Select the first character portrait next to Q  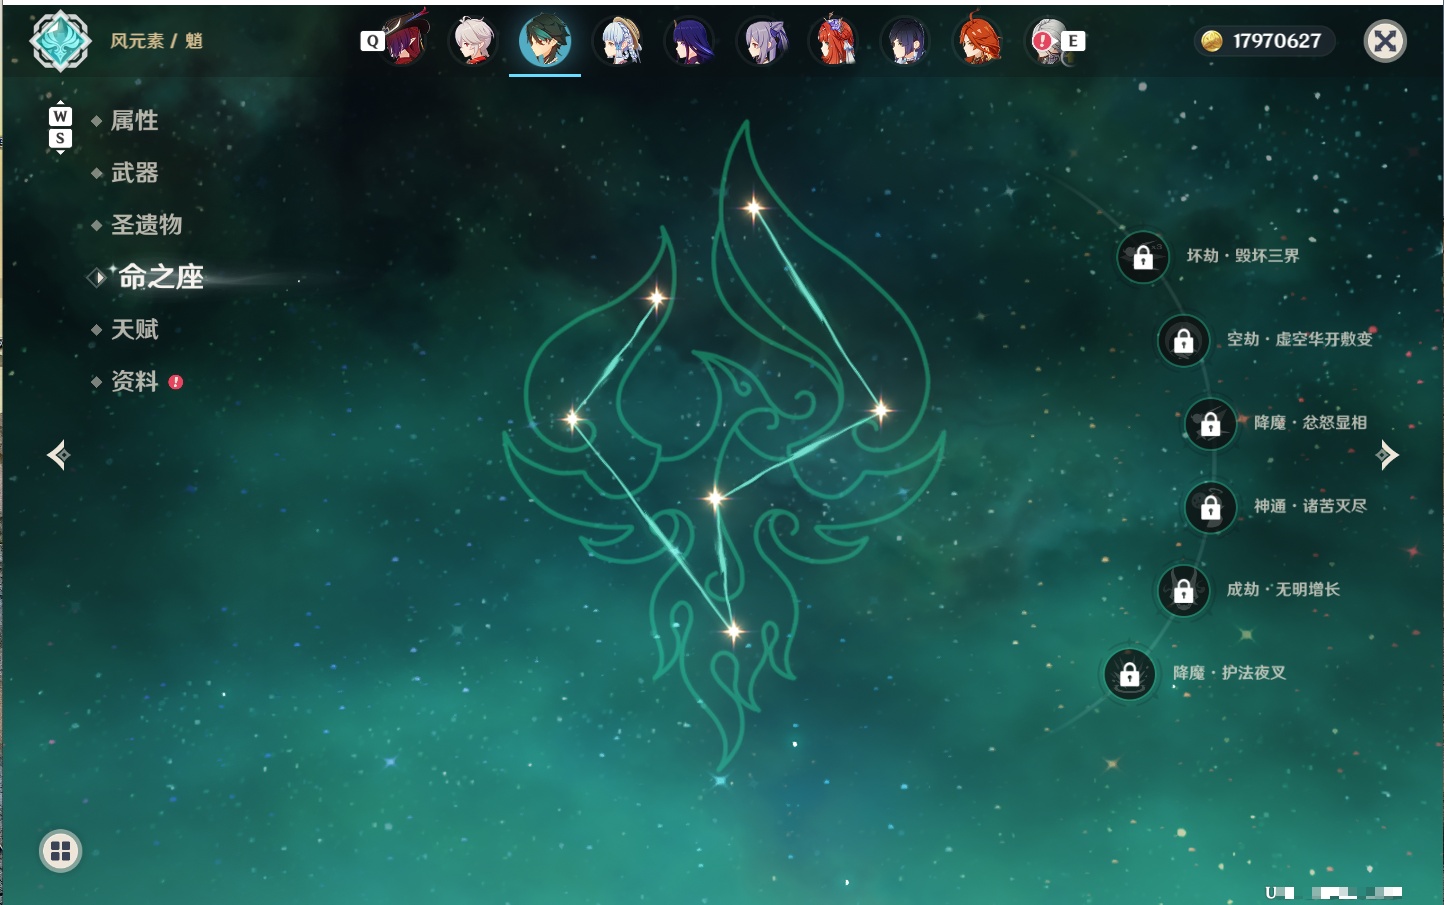click(404, 41)
